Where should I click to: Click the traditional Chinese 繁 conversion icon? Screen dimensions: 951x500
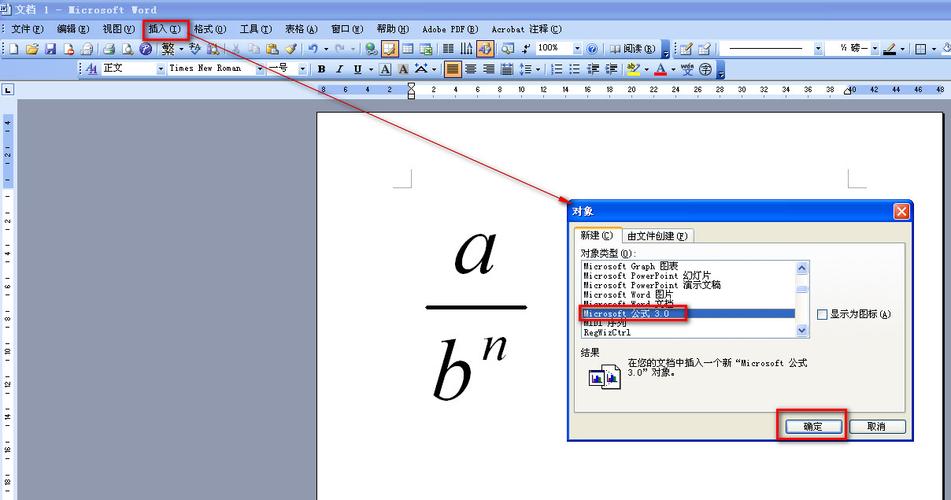click(168, 49)
